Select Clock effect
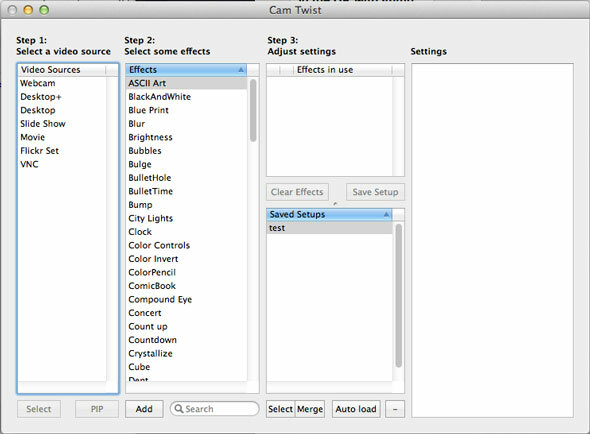Viewport: 590px width, 434px height. pos(186,232)
